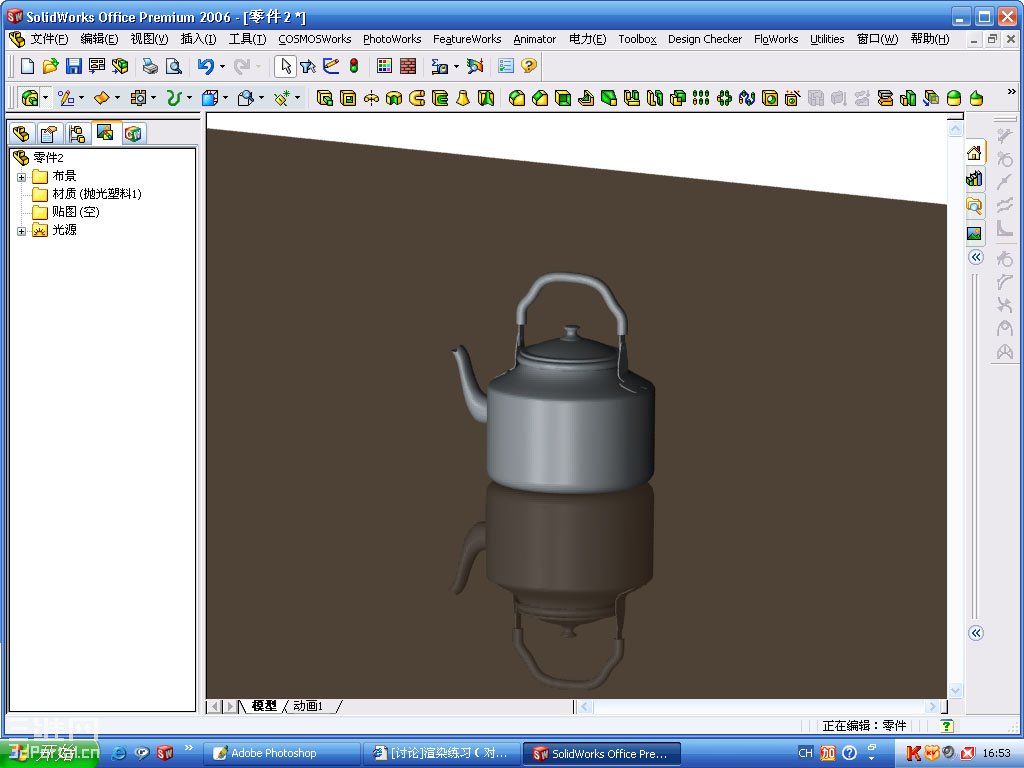
Task: Open File Explorer tab in task pane
Action: point(974,206)
